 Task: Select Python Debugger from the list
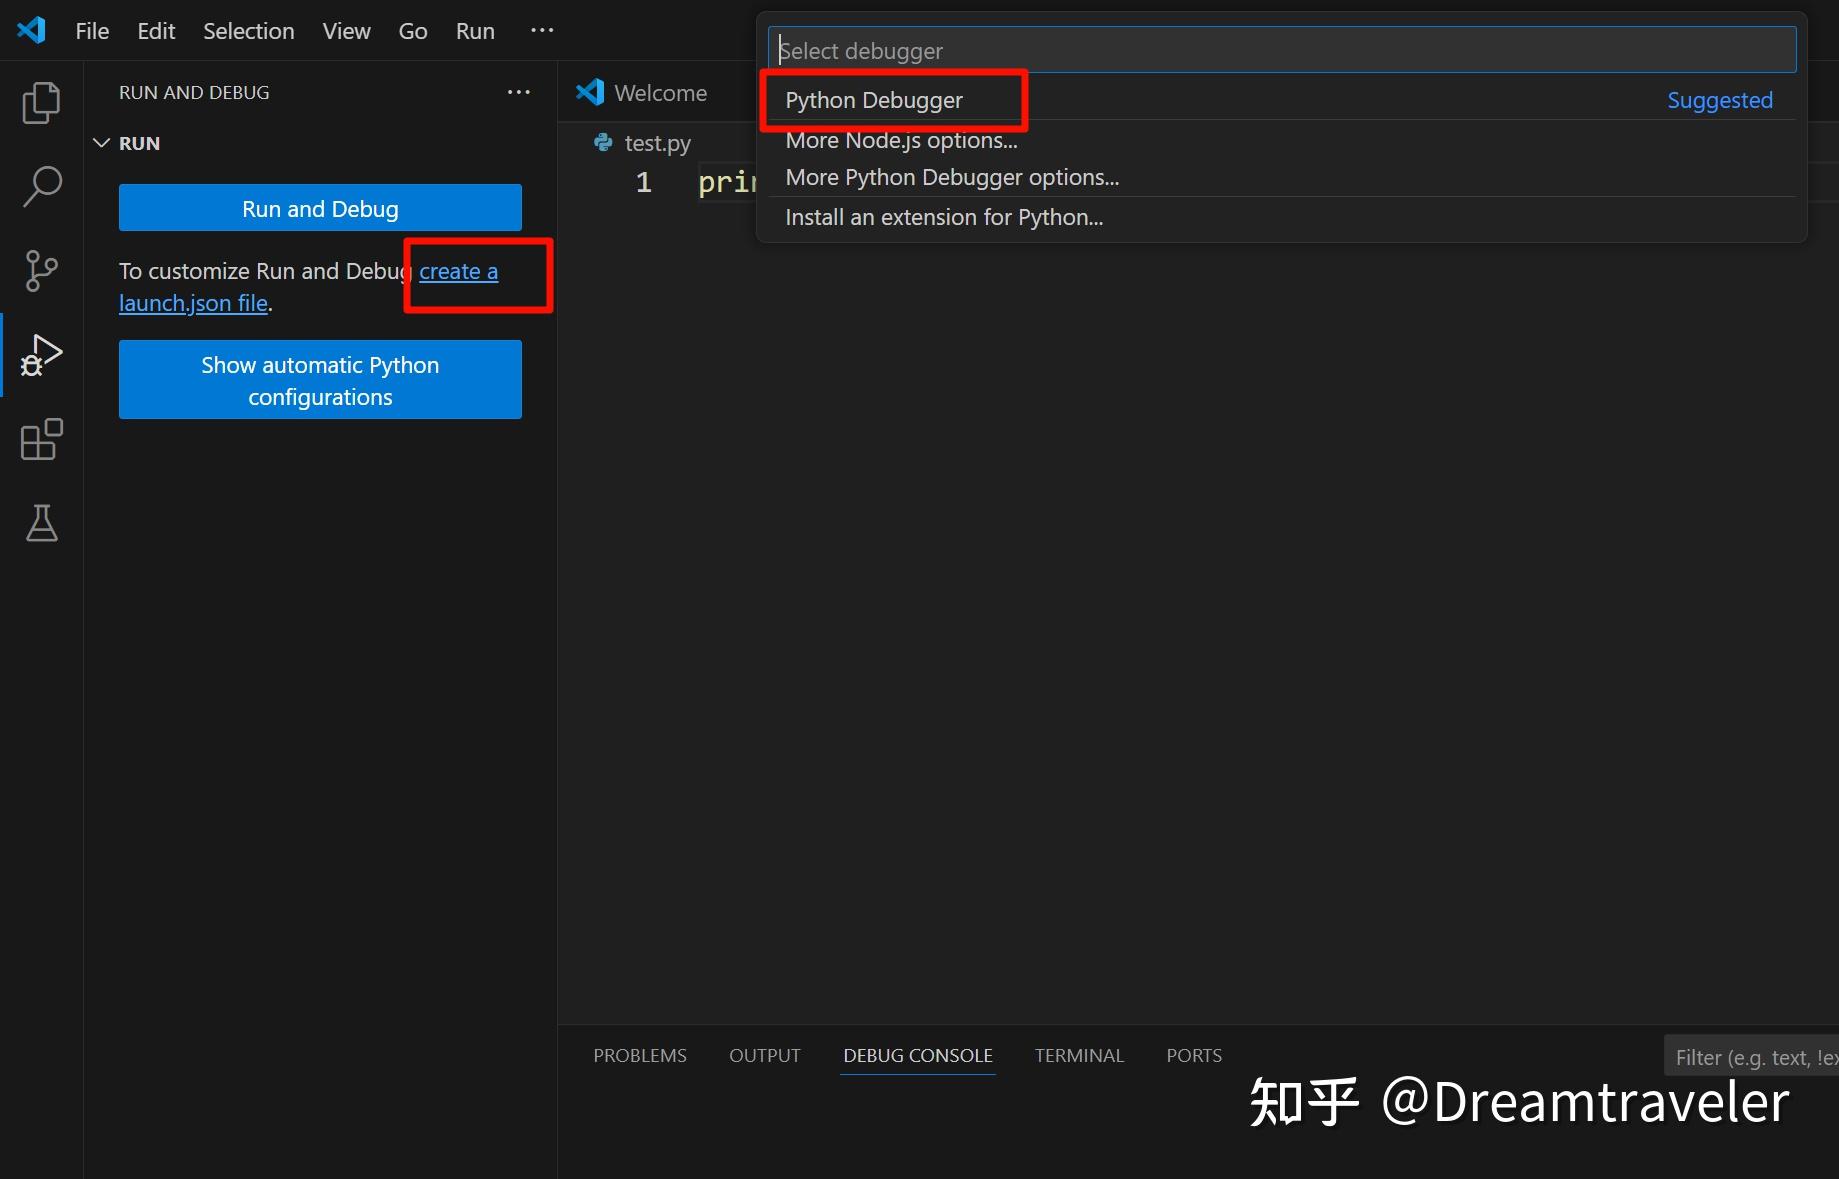[873, 100]
